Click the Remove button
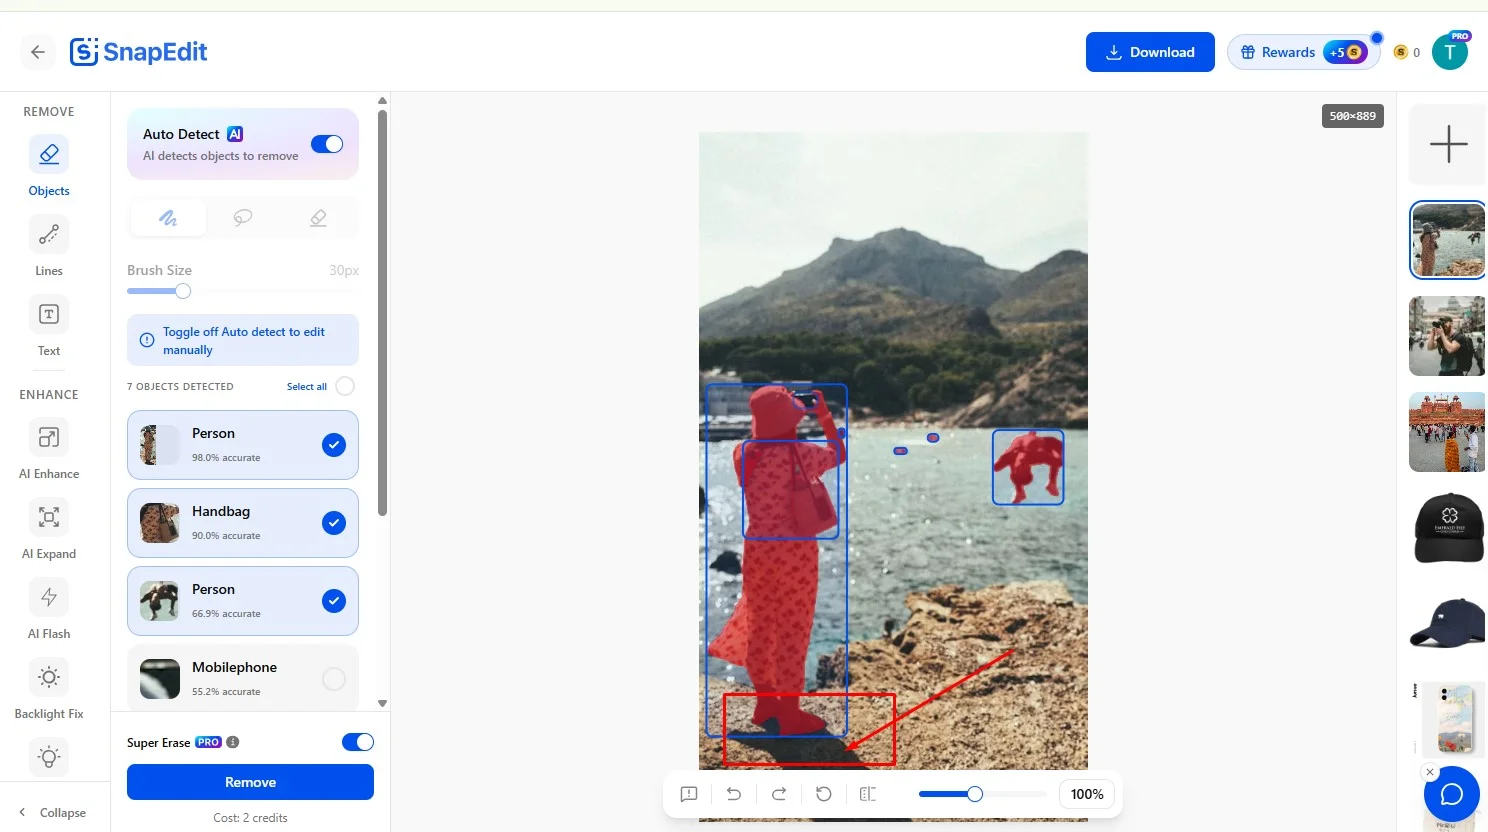The width and height of the screenshot is (1488, 832). pos(250,782)
